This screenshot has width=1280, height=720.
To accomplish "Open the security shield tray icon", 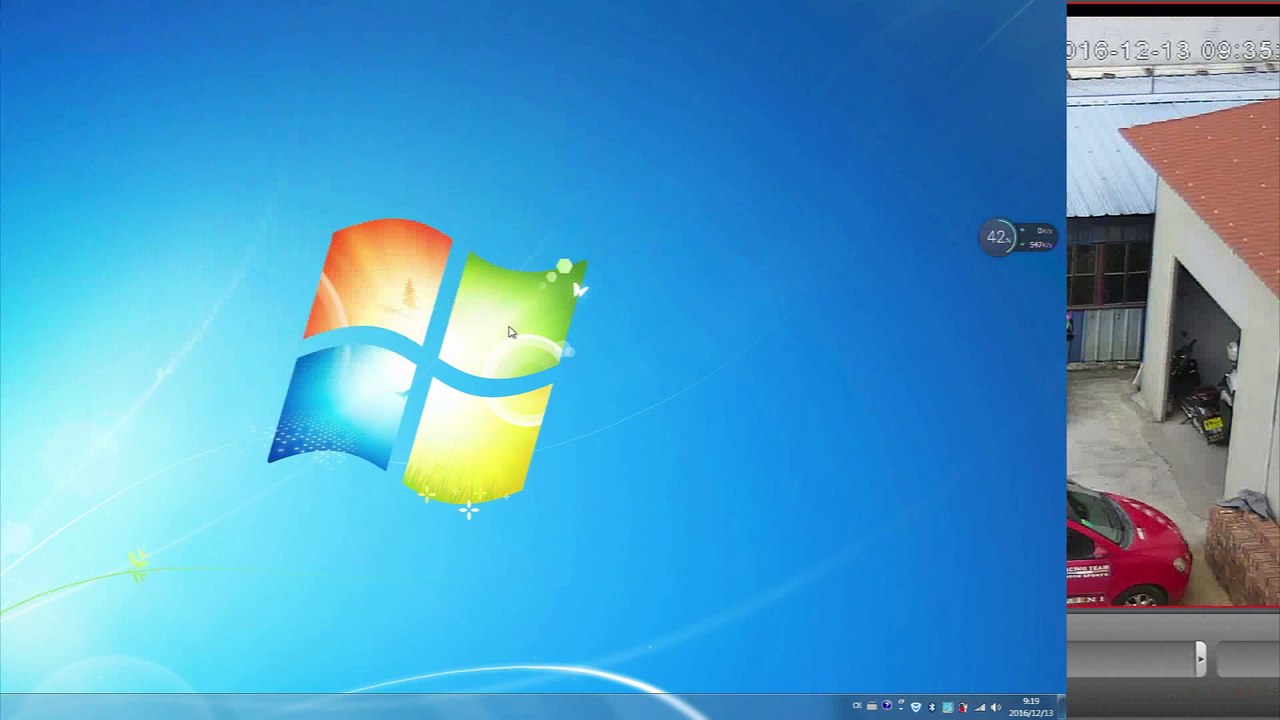I will click(x=915, y=707).
